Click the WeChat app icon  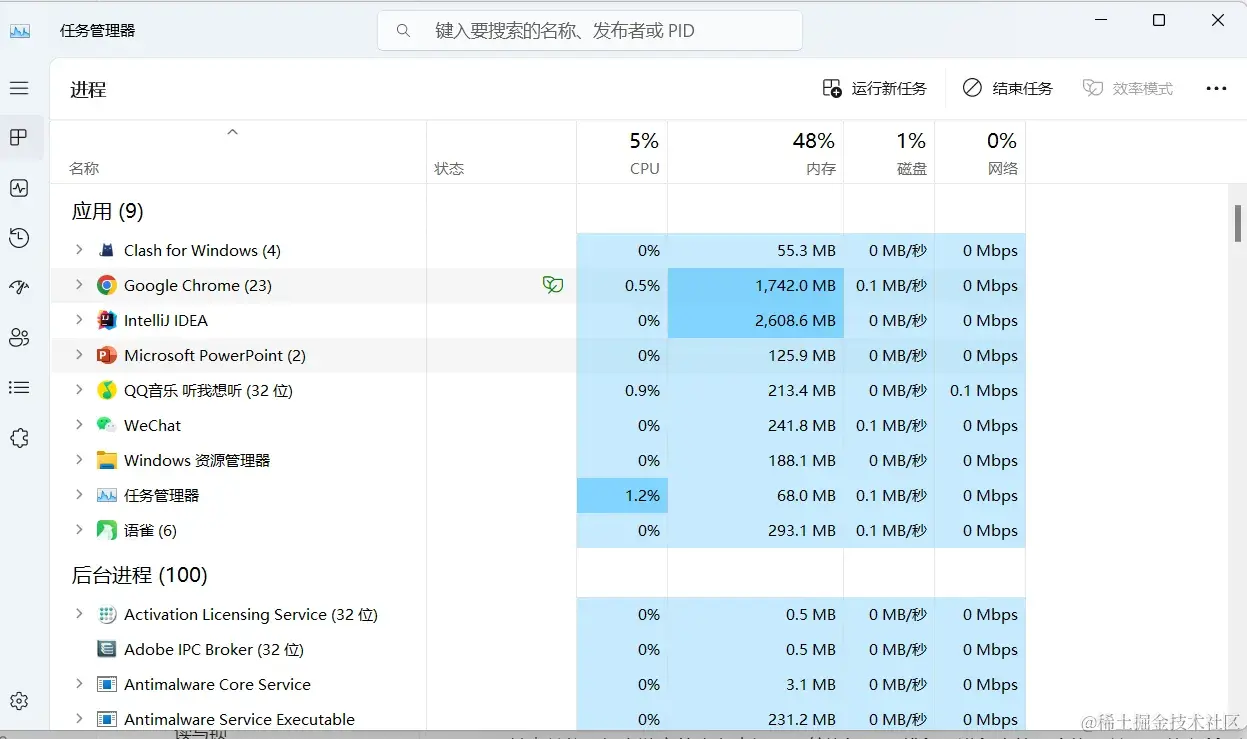click(x=107, y=425)
